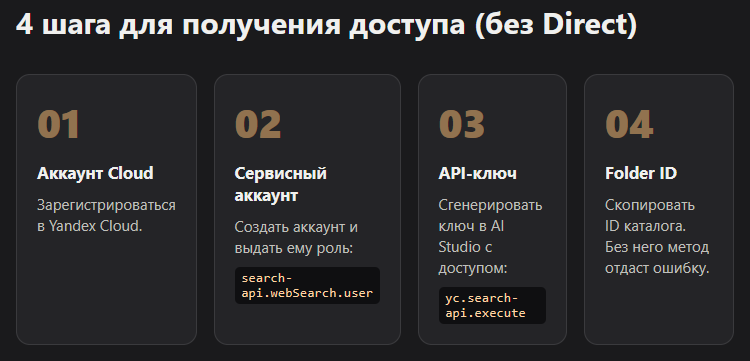
Task: Click the heading '4 шага для получения доступа'
Action: (326, 25)
